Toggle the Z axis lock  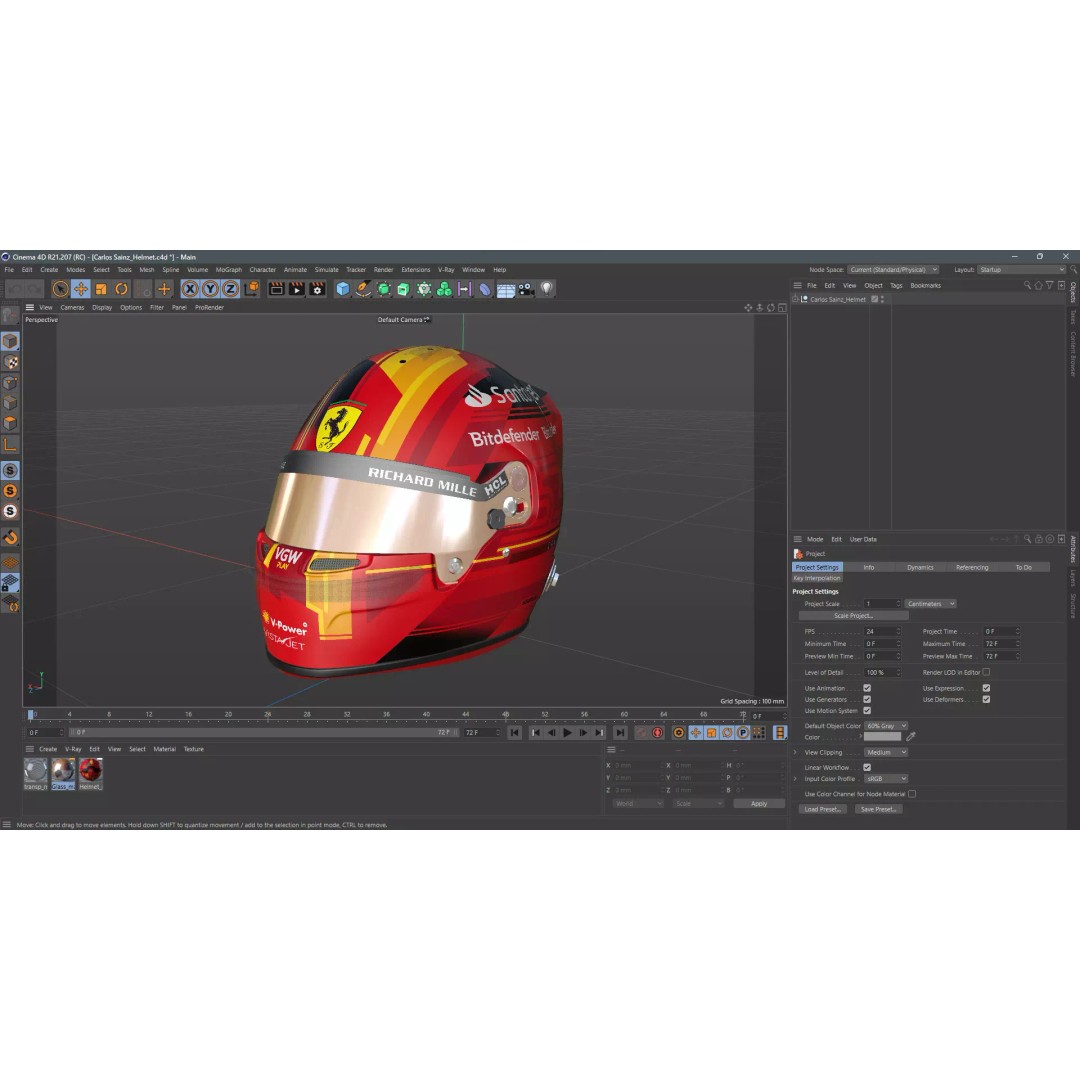click(230, 289)
